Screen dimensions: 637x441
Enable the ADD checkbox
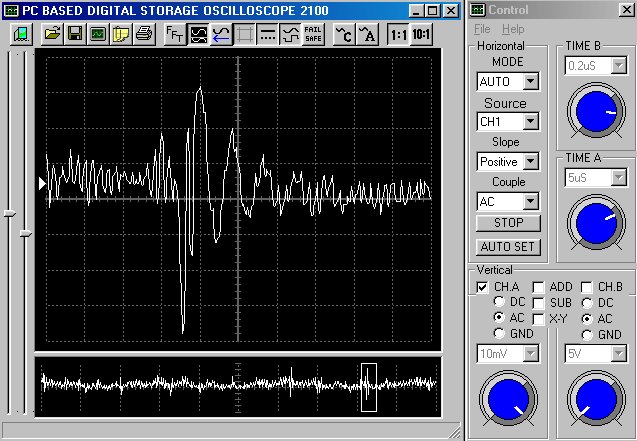point(538,287)
